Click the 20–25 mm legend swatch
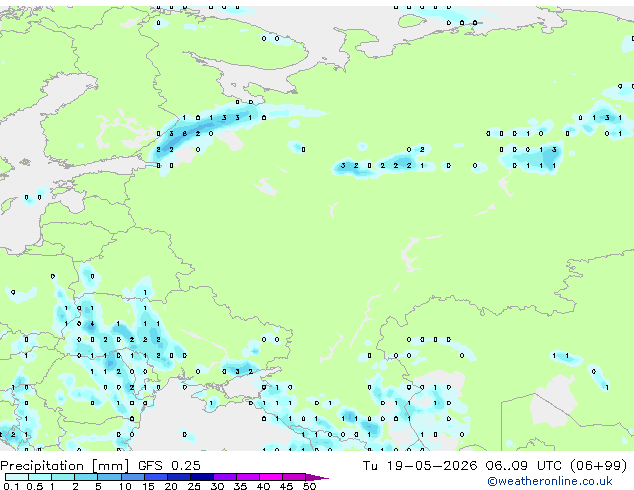The image size is (634, 490). click(x=178, y=477)
